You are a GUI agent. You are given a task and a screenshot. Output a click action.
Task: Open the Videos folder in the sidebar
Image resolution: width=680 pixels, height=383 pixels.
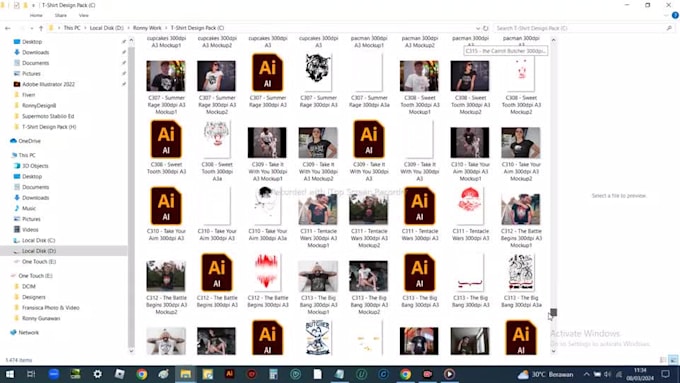[x=30, y=229]
